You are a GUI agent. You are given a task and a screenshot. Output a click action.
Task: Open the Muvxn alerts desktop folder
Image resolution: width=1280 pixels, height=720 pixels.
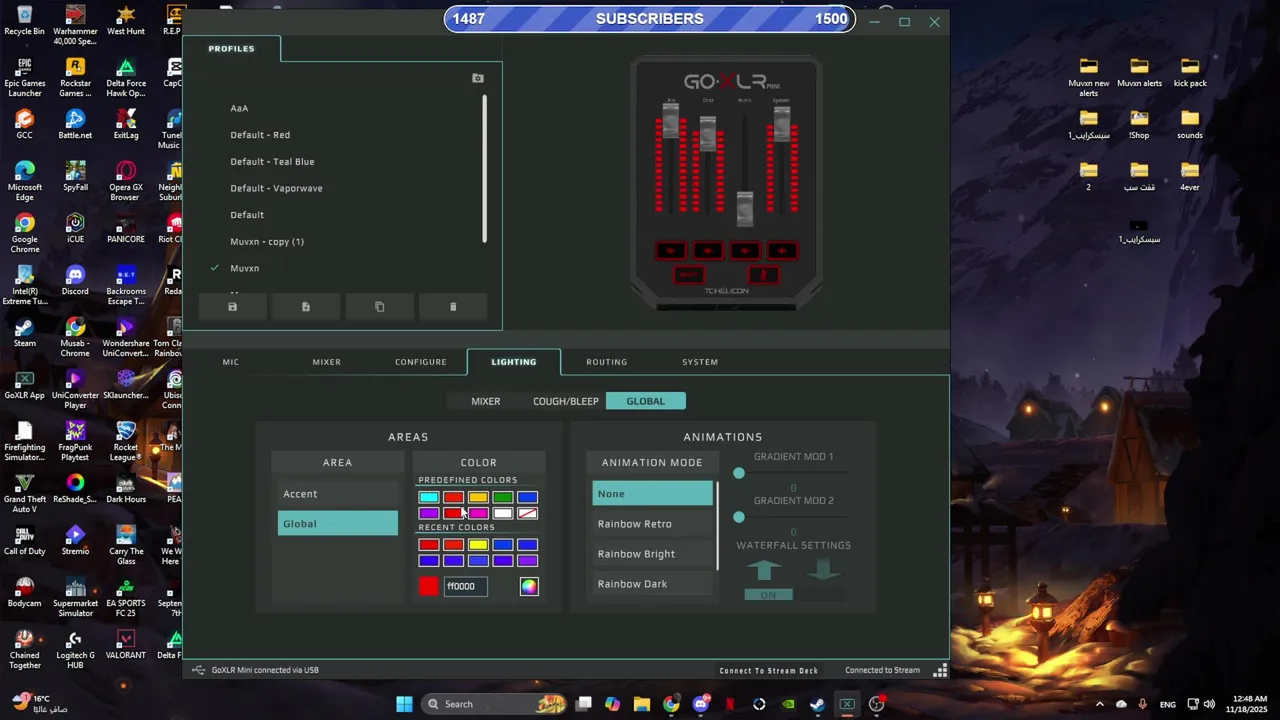[1139, 72]
